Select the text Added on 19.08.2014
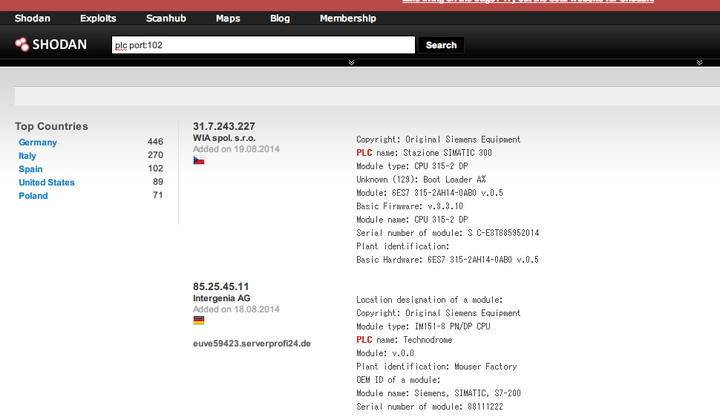The image size is (720, 417). click(236, 149)
